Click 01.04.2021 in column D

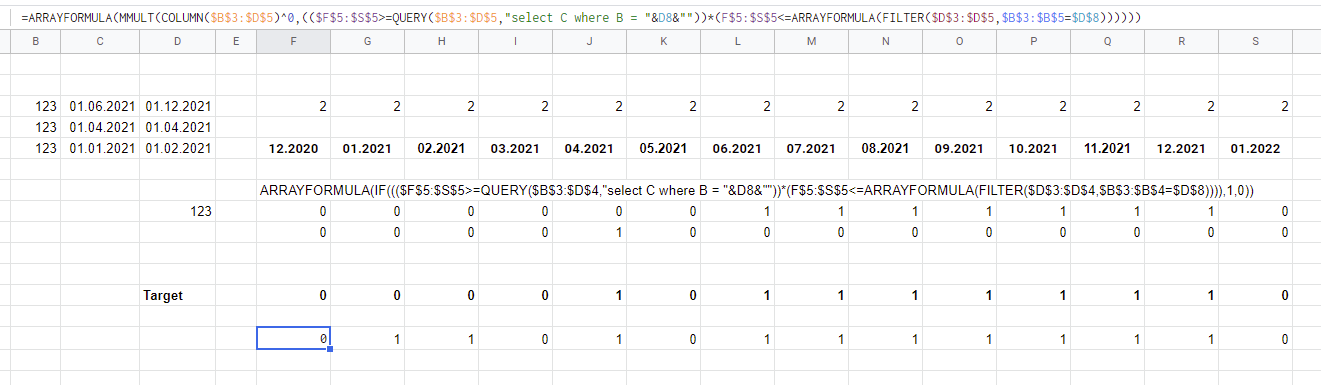[177, 127]
